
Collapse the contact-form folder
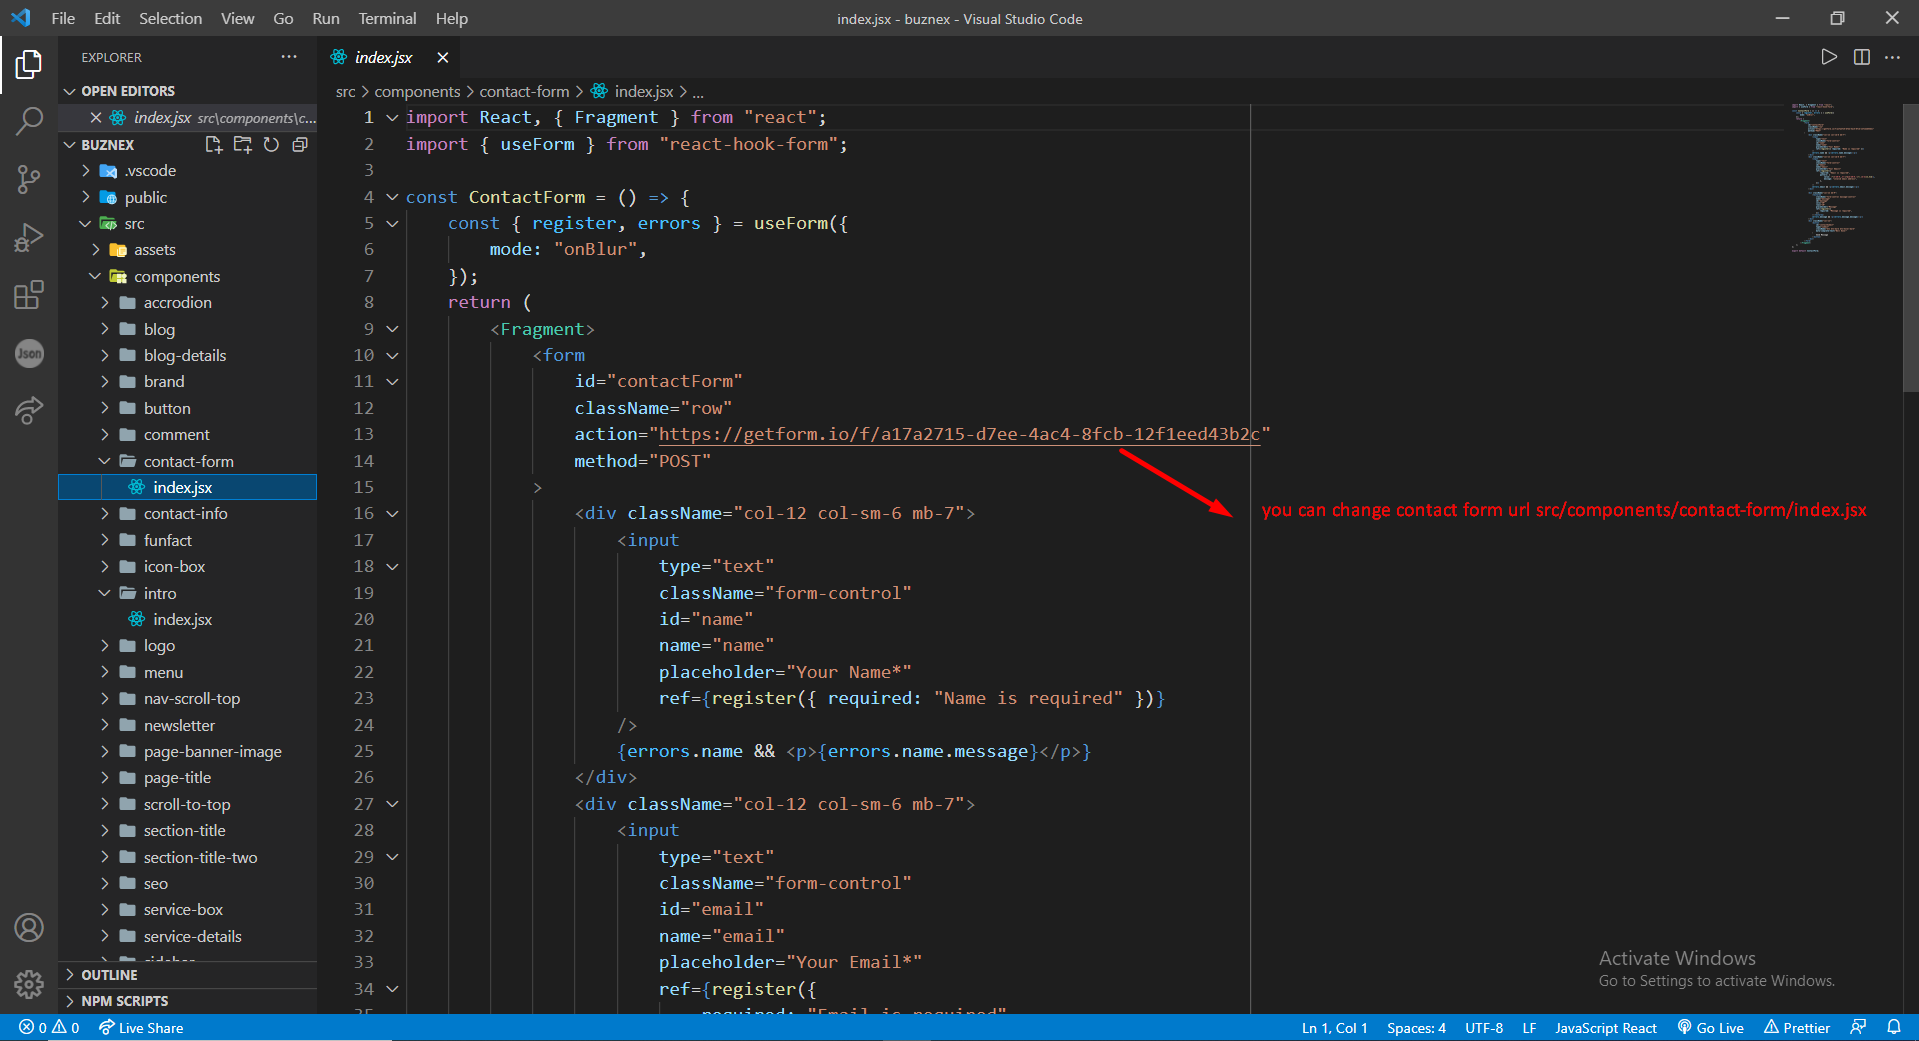click(x=188, y=461)
